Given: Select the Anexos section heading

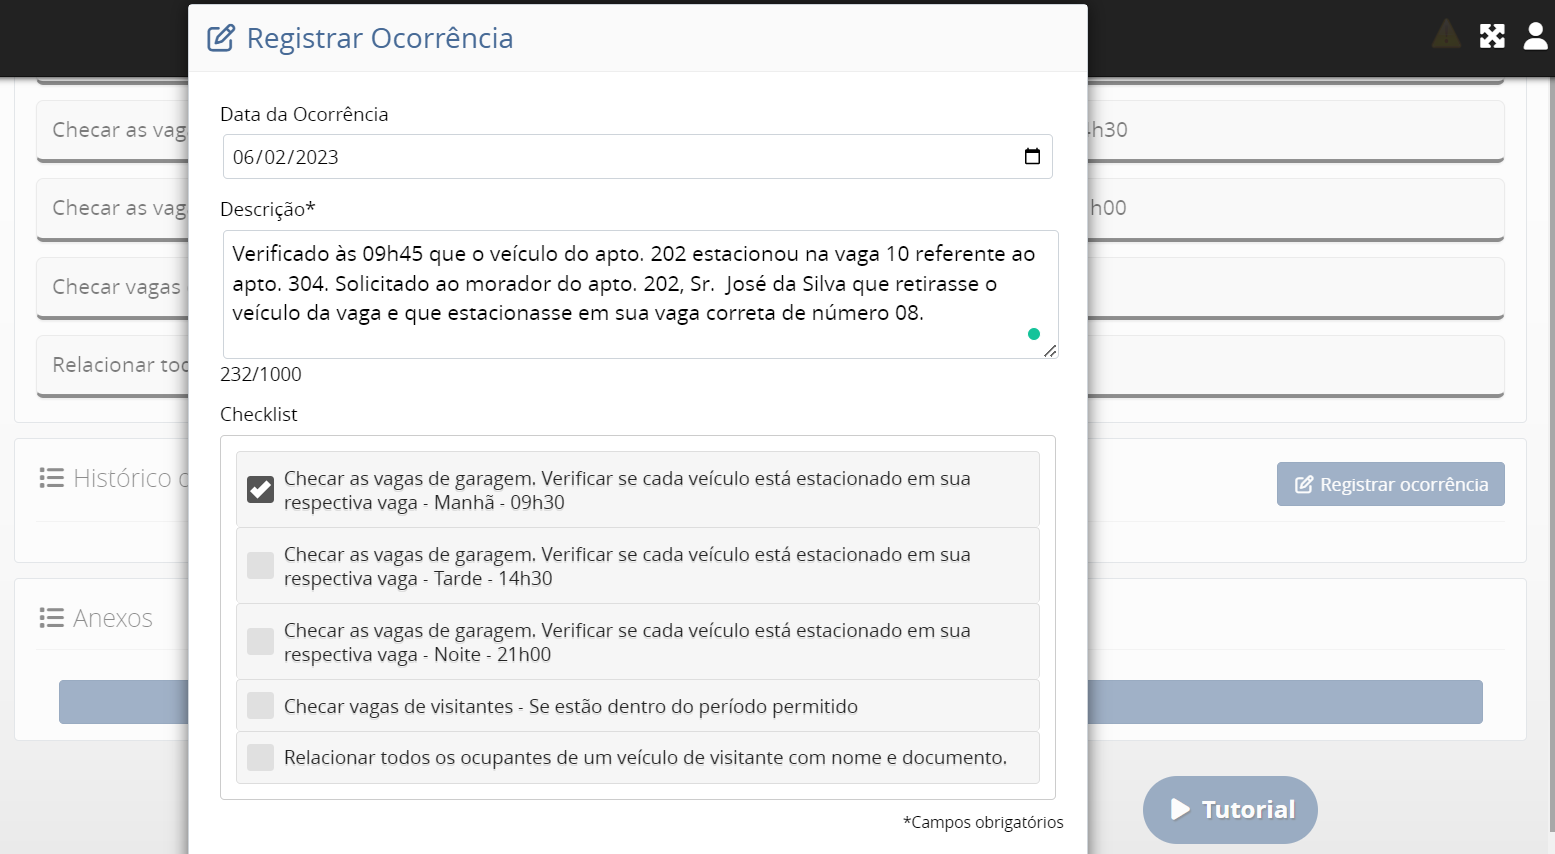Looking at the screenshot, I should 112,618.
